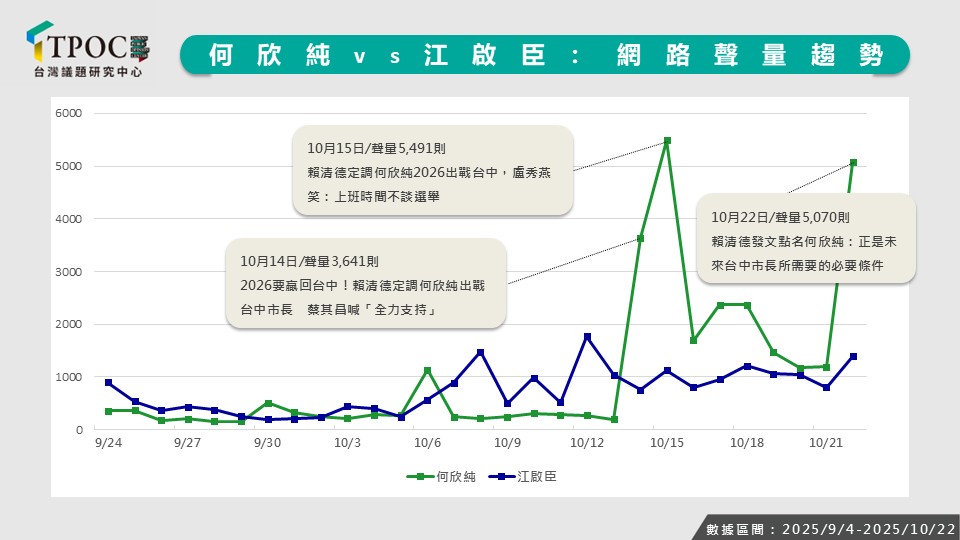The width and height of the screenshot is (960, 540).
Task: Open the 10月14日 聲量3,641則 callout box
Action: coord(366,283)
